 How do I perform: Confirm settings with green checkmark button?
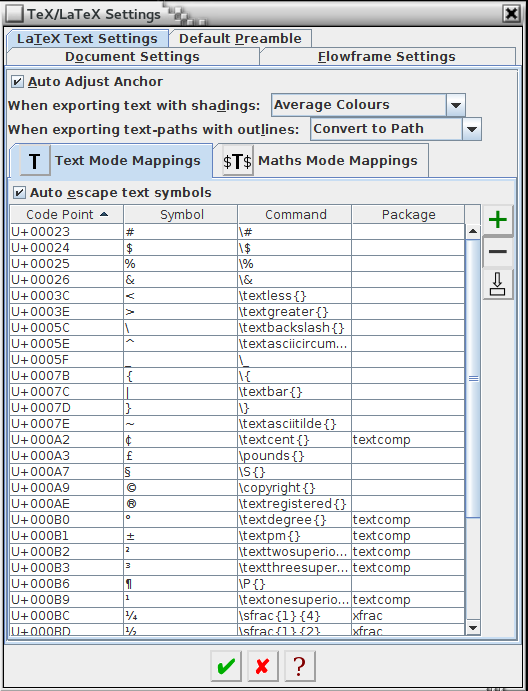[x=226, y=666]
